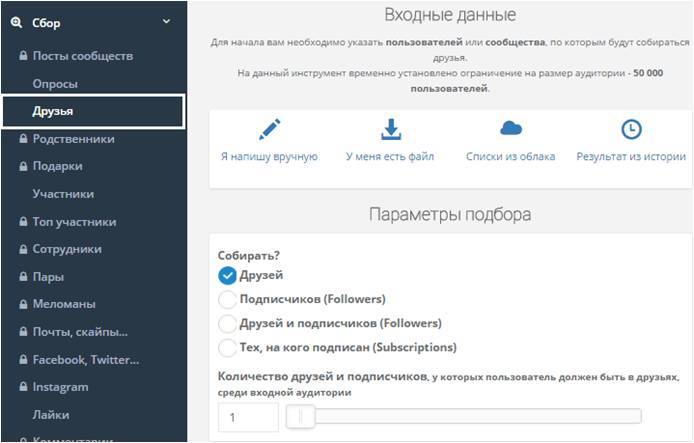694x443 pixels.
Task: Click the Результат из истории link
Action: (x=631, y=157)
